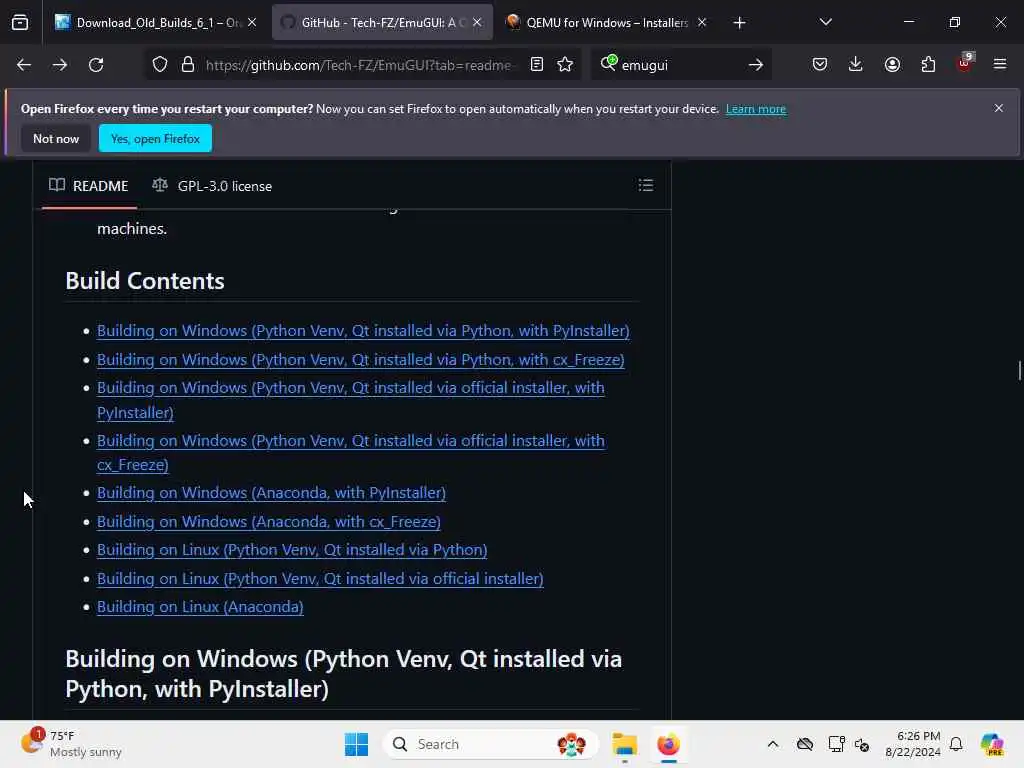Open the Firefox downloads panel
The width and height of the screenshot is (1024, 768).
pos(856,65)
